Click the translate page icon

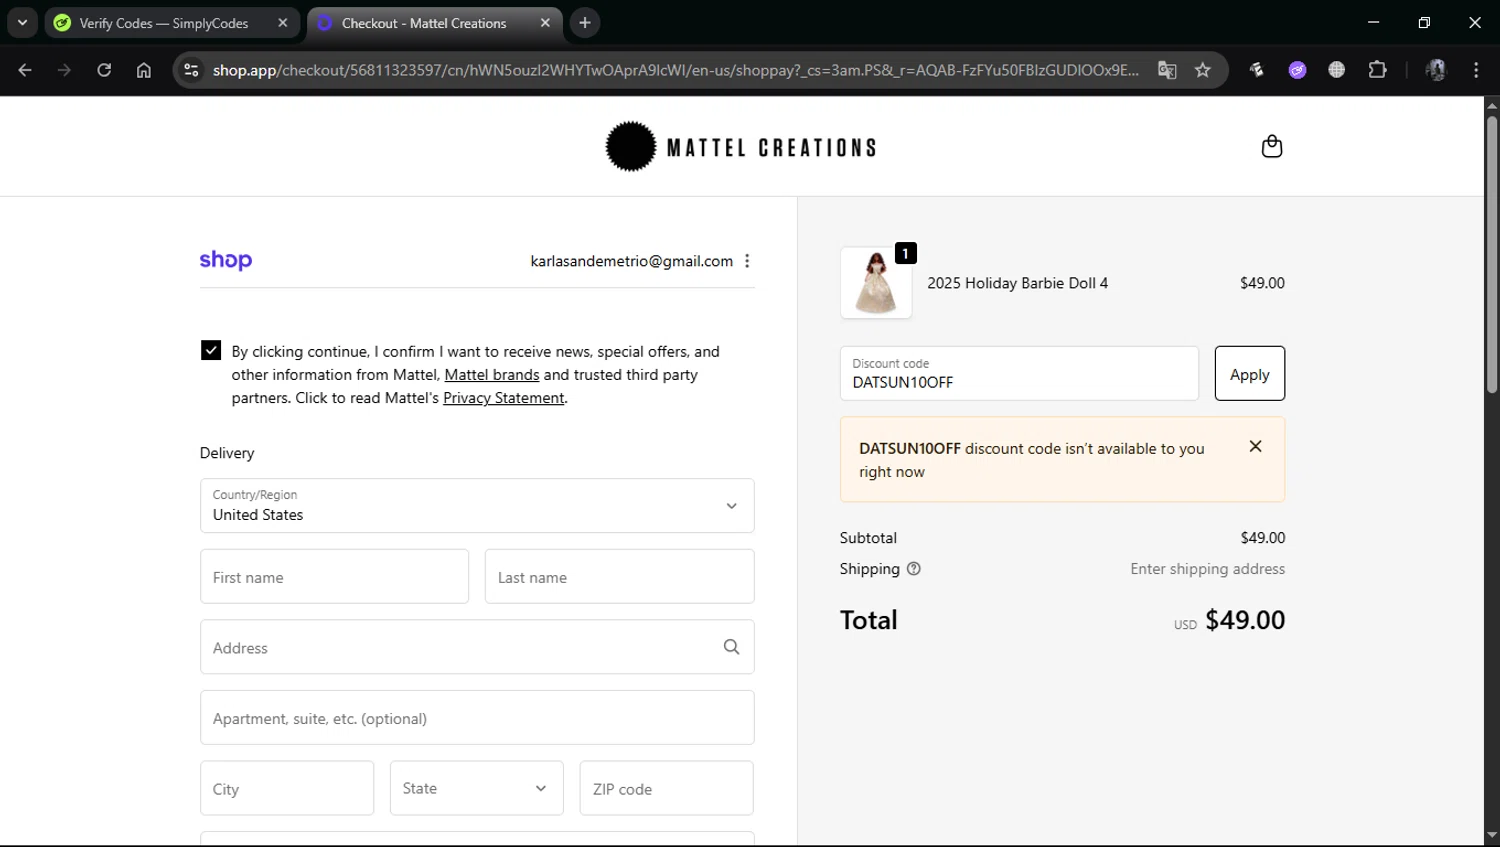1167,70
